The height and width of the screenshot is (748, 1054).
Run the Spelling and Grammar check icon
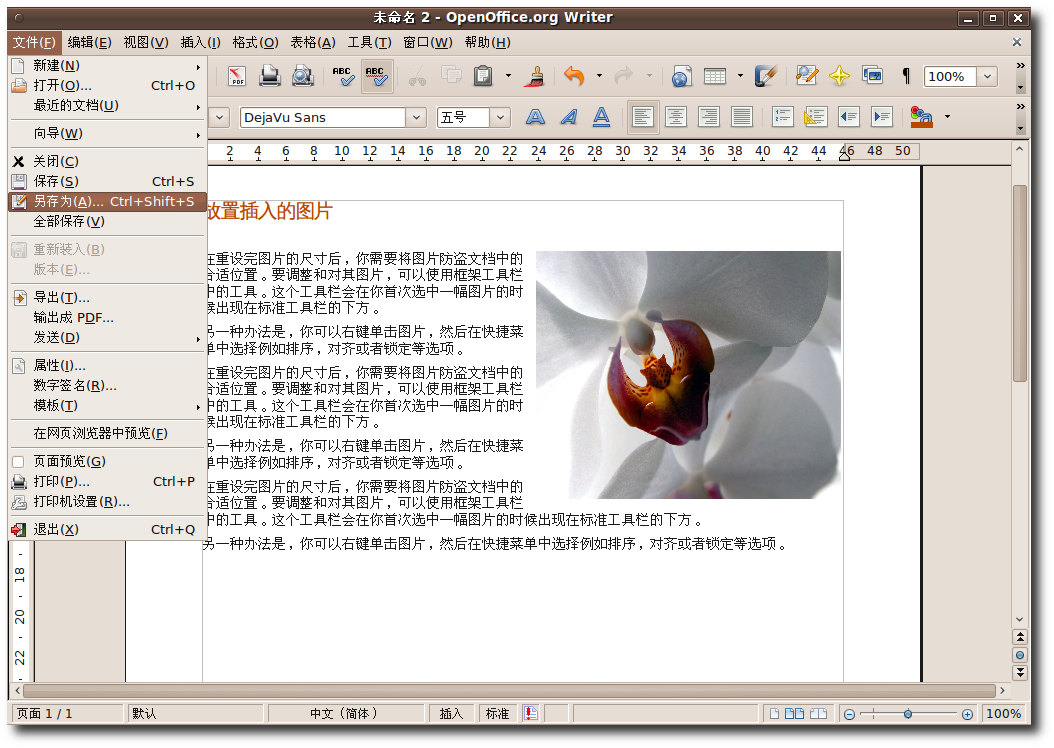pos(343,76)
